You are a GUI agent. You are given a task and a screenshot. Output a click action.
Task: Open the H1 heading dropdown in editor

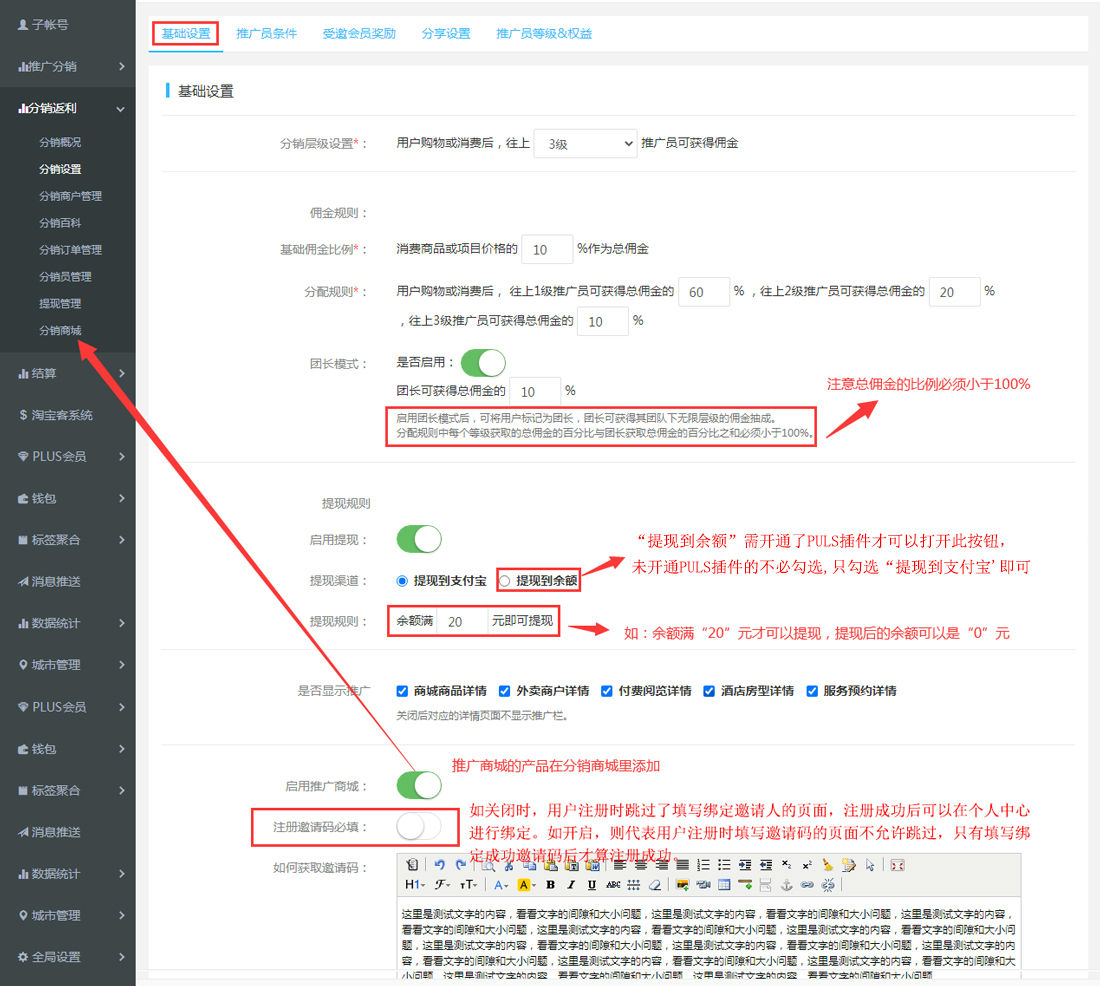click(x=414, y=885)
